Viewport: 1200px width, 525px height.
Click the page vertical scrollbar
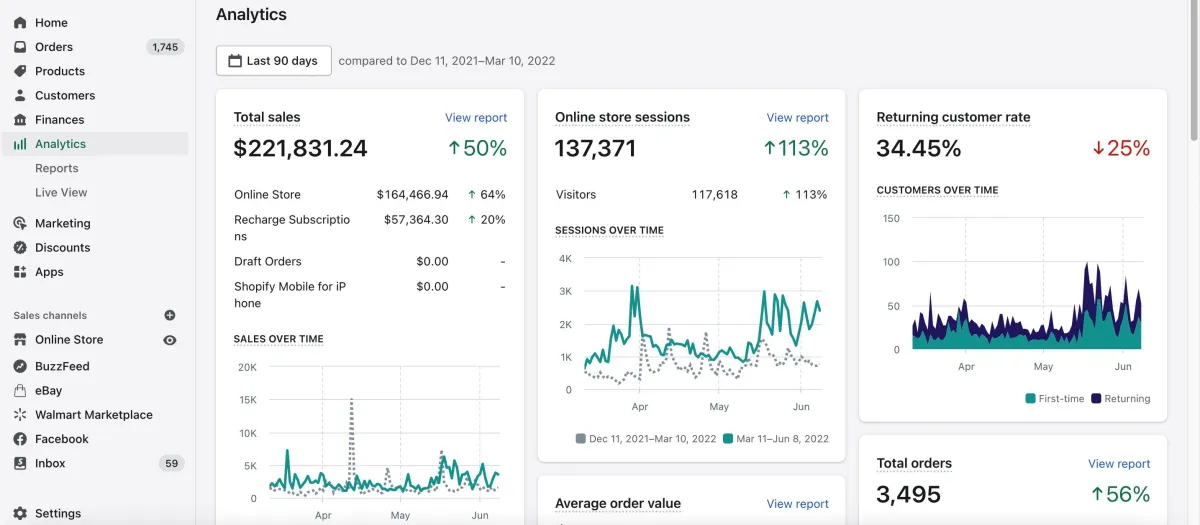click(x=1194, y=70)
